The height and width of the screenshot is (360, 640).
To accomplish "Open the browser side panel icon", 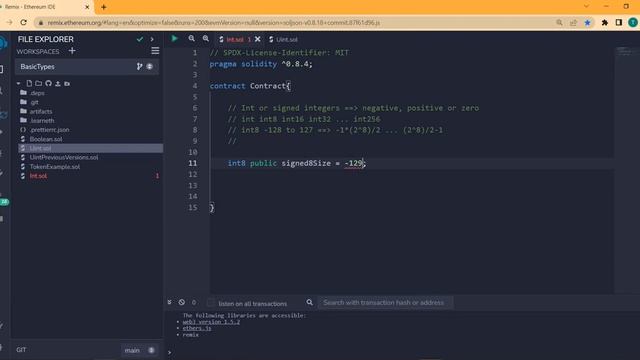I will point(619,23).
